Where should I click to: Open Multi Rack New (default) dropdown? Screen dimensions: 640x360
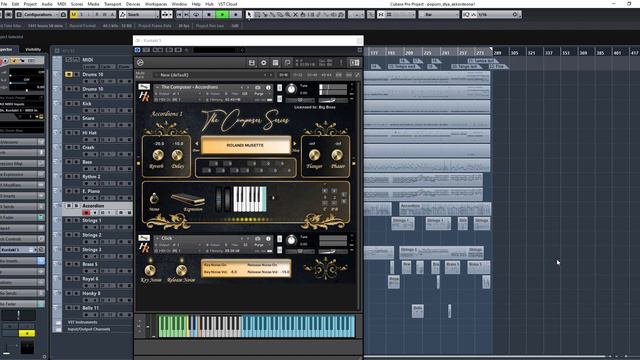(212, 75)
